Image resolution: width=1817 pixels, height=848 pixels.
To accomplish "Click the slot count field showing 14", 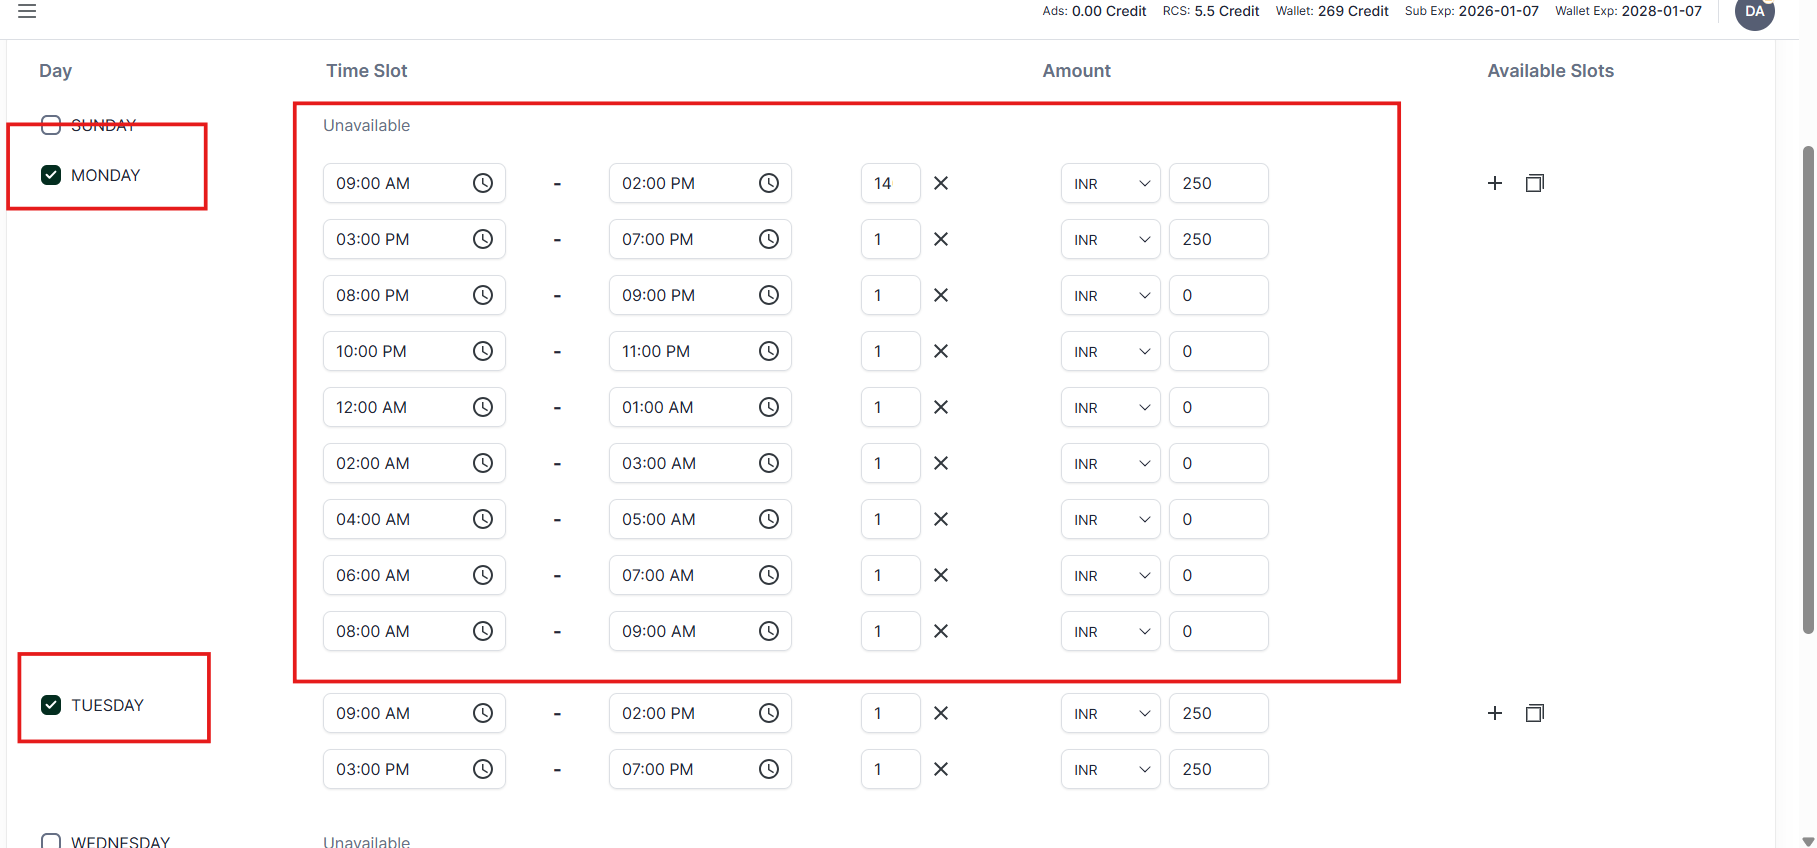I will (x=889, y=183).
